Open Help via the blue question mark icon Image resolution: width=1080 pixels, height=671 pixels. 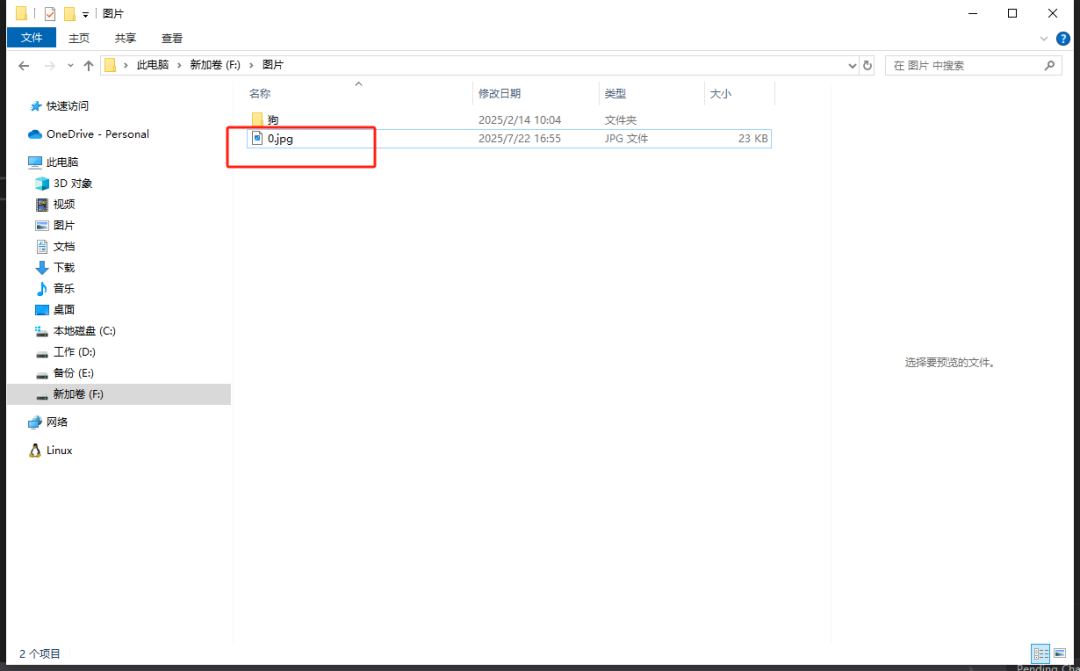pyautogui.click(x=1063, y=38)
